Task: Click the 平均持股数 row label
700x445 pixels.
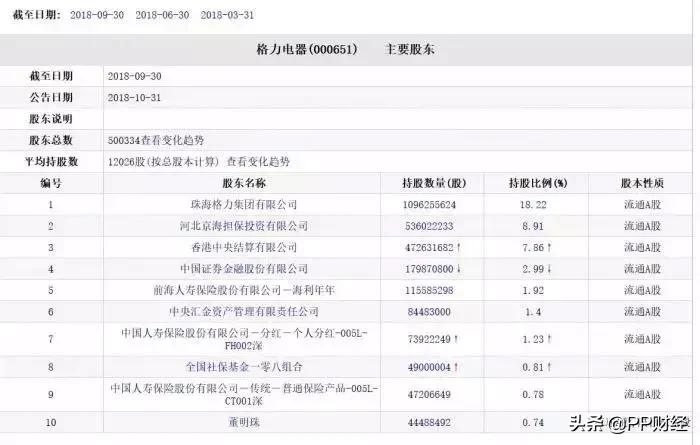Action: (51, 162)
